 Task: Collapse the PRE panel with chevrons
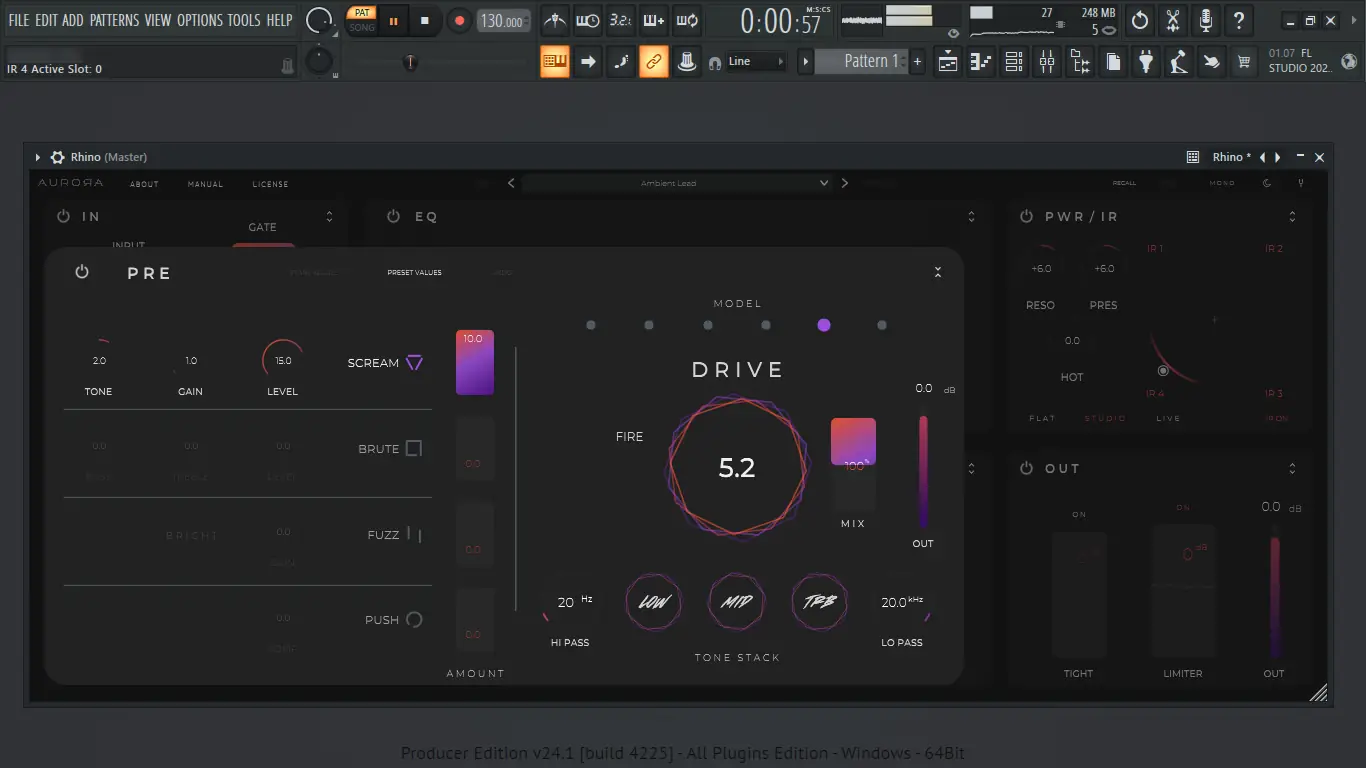pos(938,272)
